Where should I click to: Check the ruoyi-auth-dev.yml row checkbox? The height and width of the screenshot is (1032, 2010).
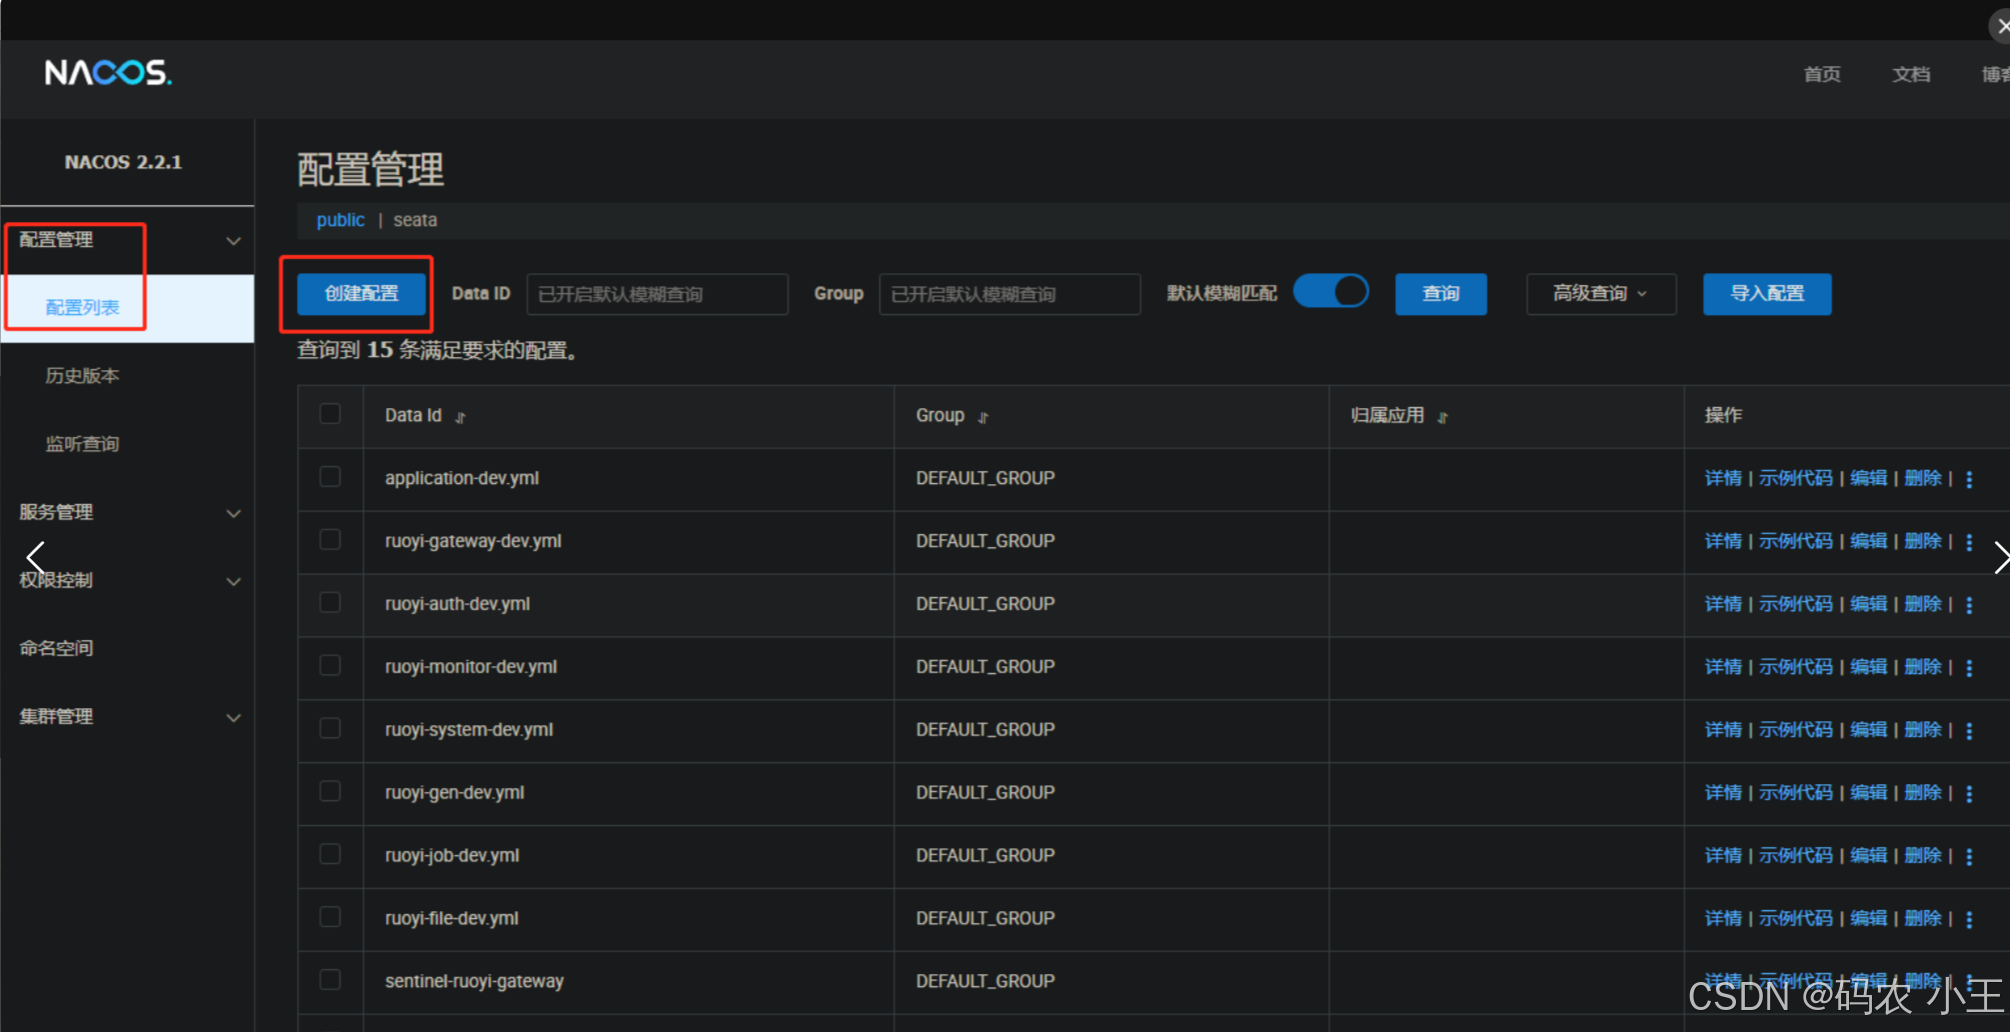point(330,603)
